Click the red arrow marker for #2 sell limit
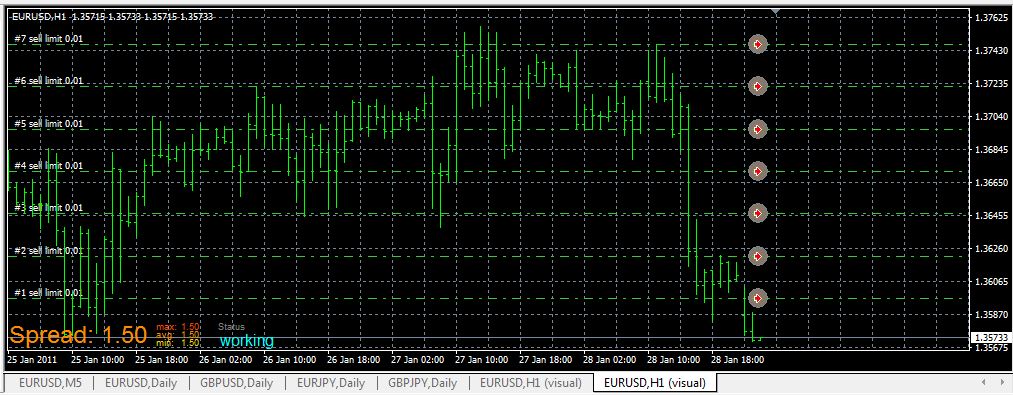The height and width of the screenshot is (395, 1013). pyautogui.click(x=758, y=256)
